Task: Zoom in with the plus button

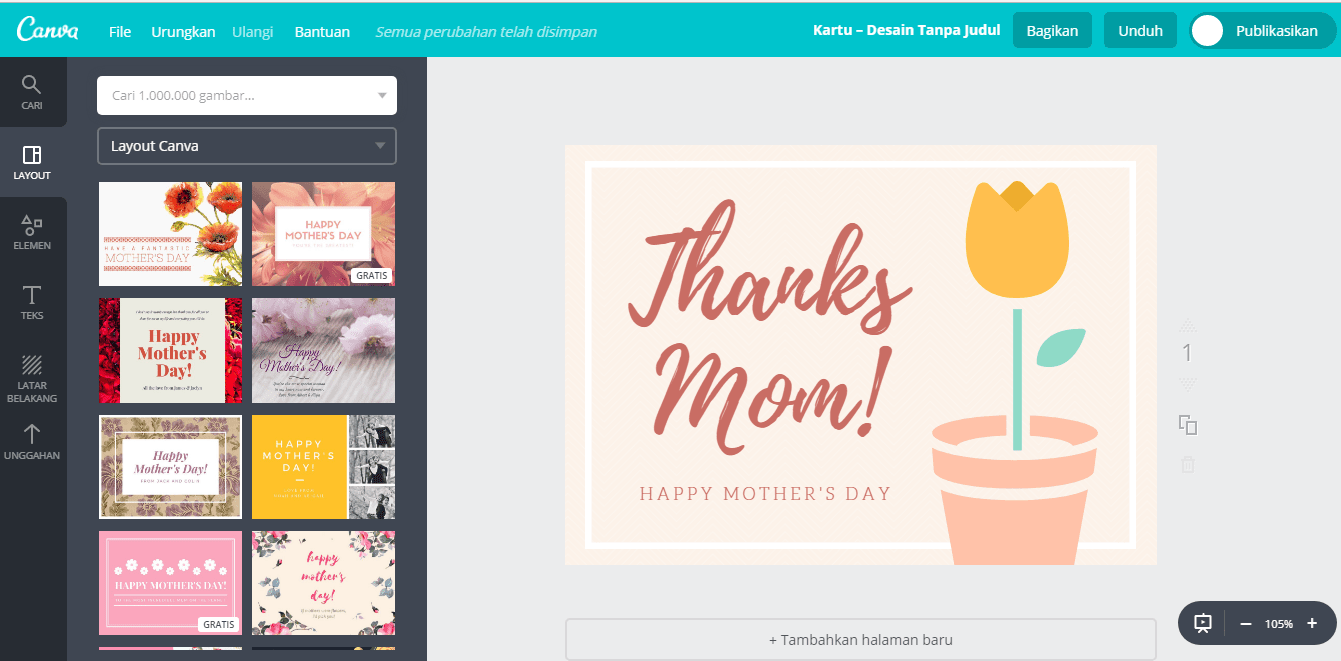Action: pyautogui.click(x=1312, y=623)
